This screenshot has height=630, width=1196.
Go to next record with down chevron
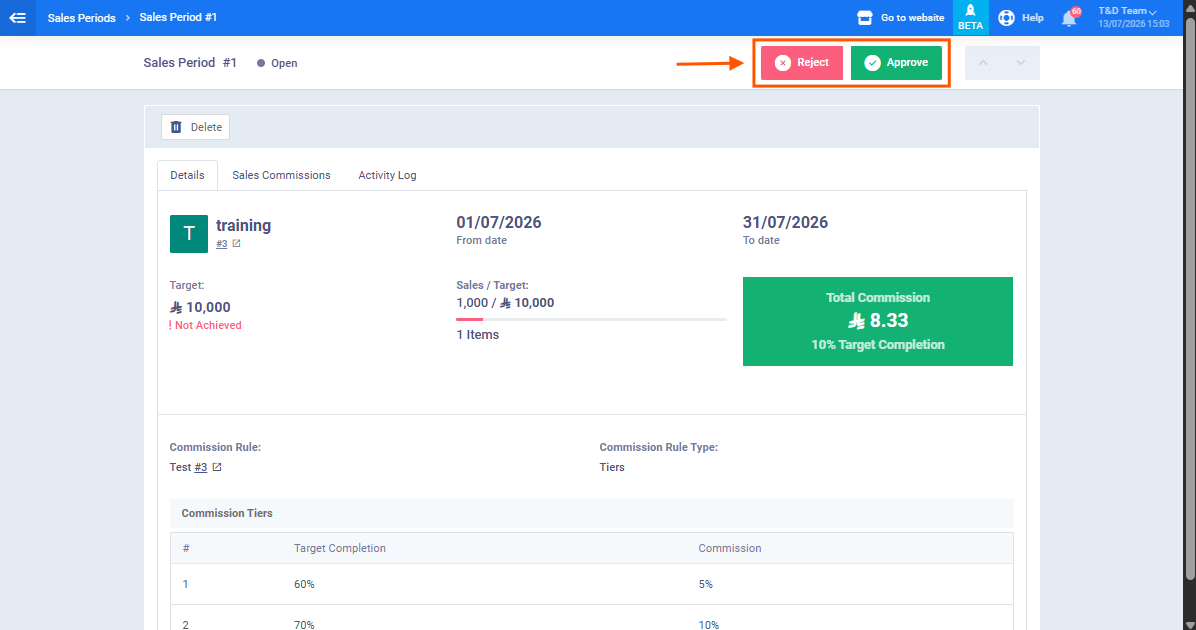click(x=1021, y=63)
